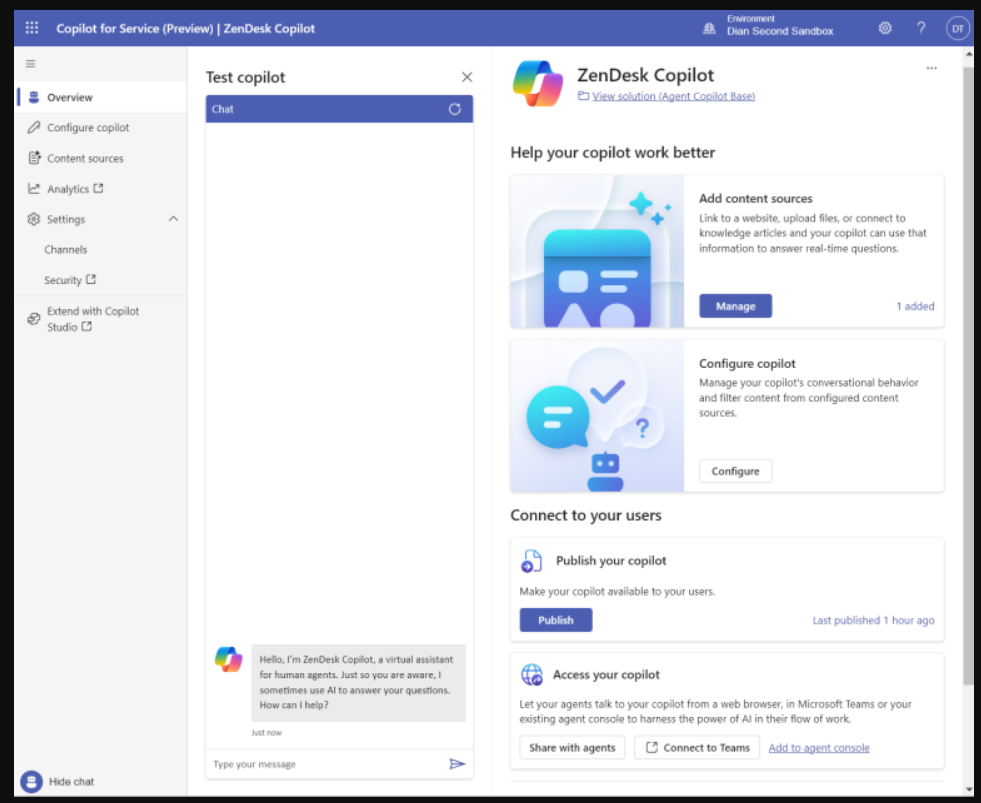981x803 pixels.
Task: Click the Manage button
Action: [735, 306]
